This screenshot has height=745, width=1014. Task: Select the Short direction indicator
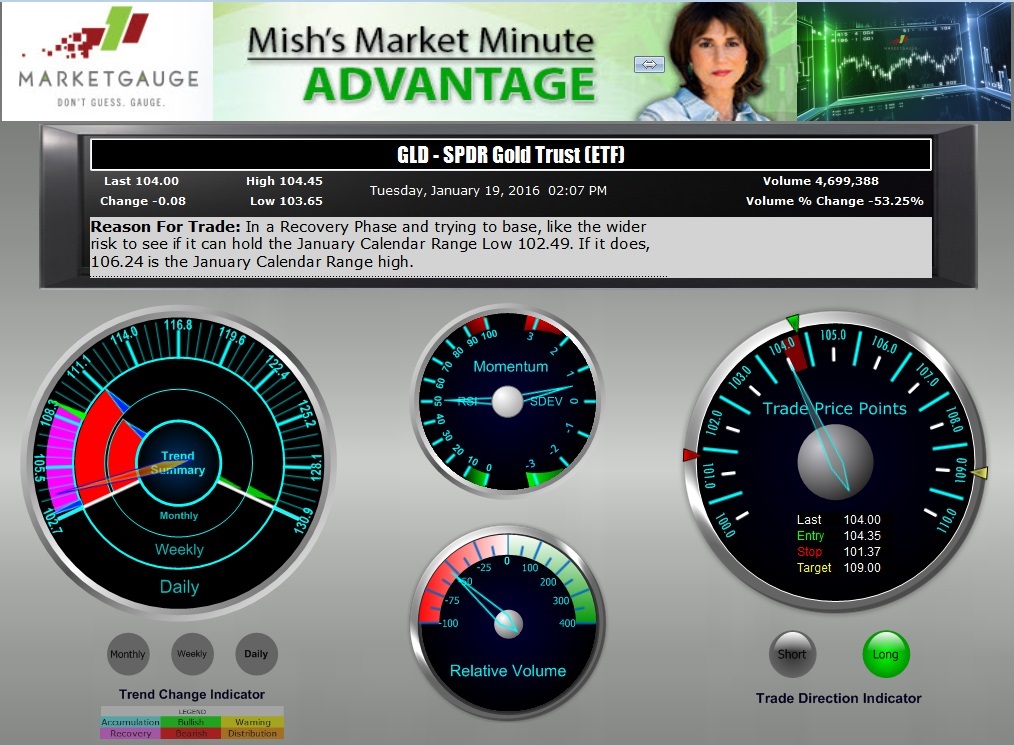[792, 655]
